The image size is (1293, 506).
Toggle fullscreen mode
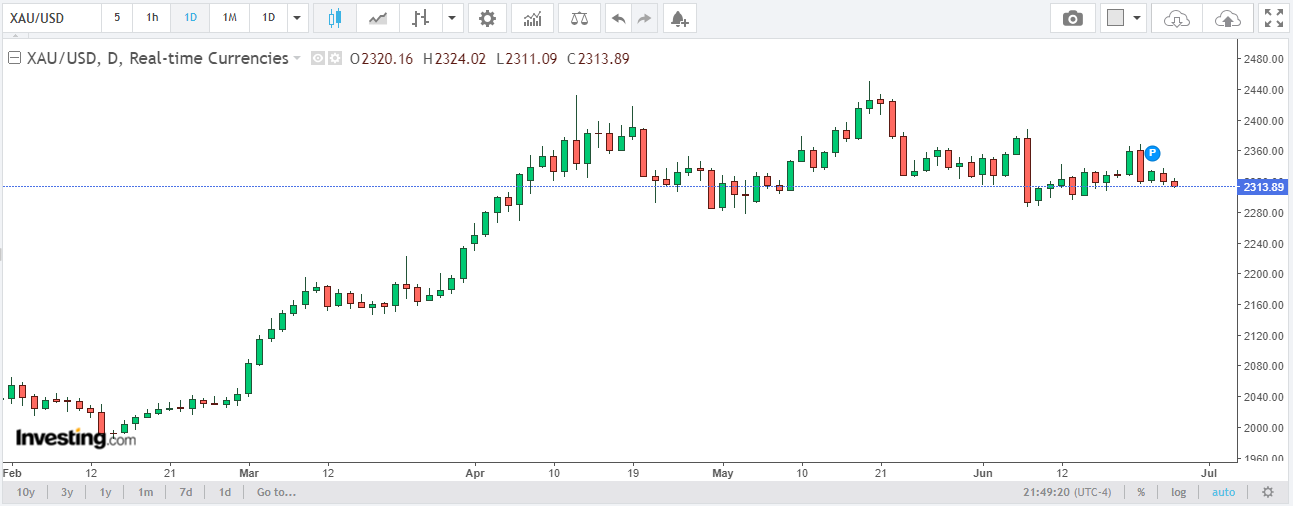pos(1273,18)
